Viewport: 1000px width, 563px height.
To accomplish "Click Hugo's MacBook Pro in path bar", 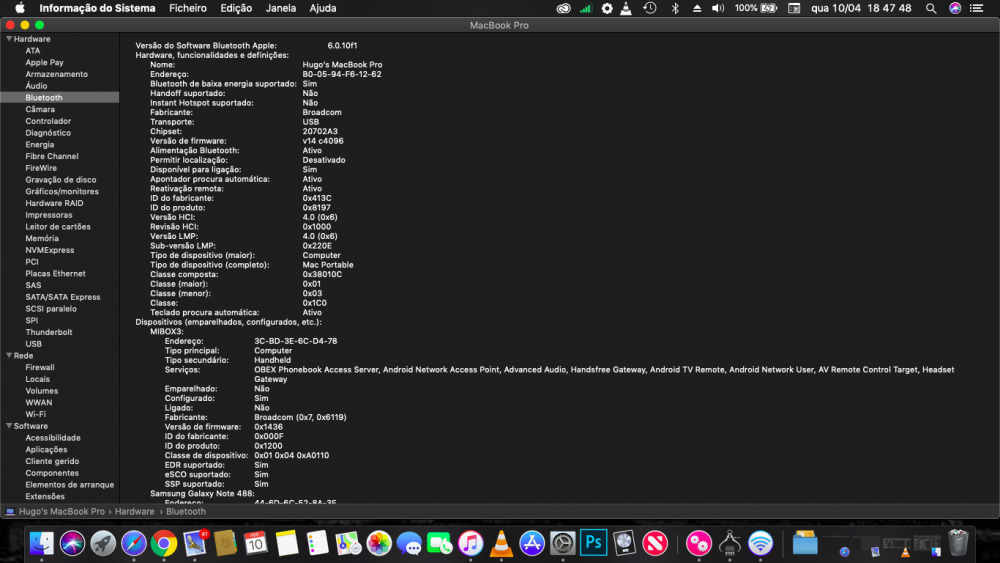I will click(61, 511).
